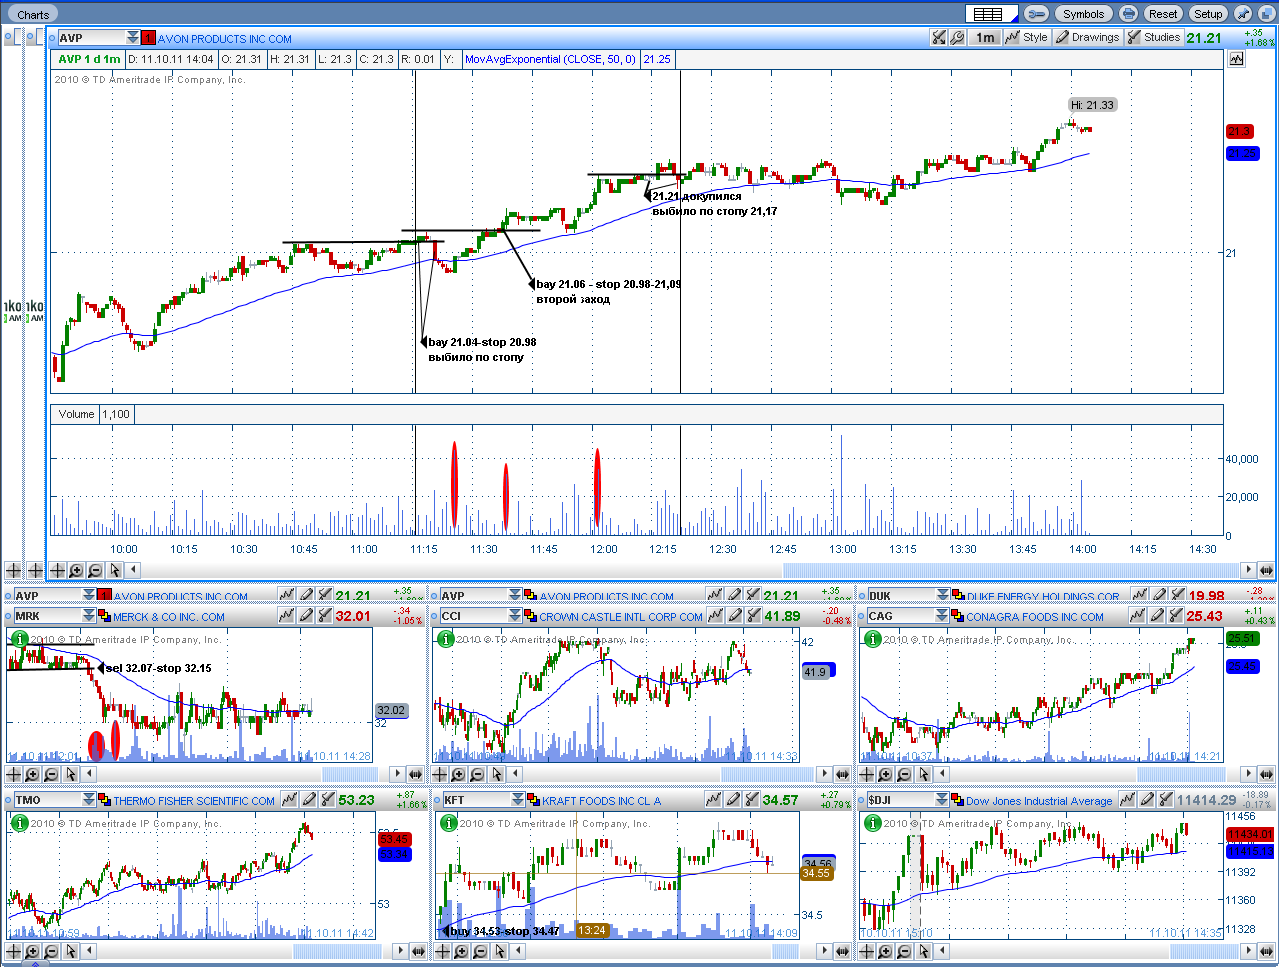Click the pointer tool under CCI chart

click(497, 774)
